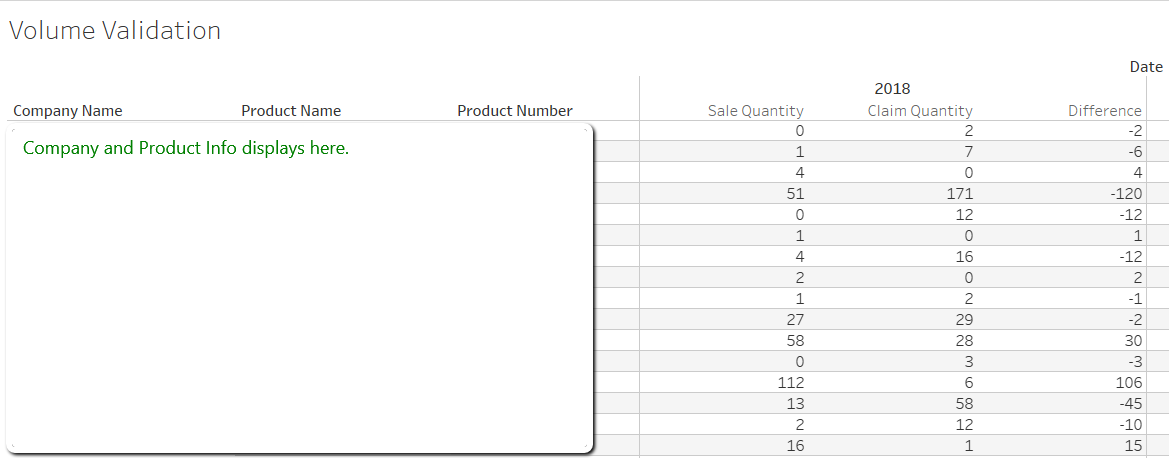Click the Date field label

(x=1146, y=67)
